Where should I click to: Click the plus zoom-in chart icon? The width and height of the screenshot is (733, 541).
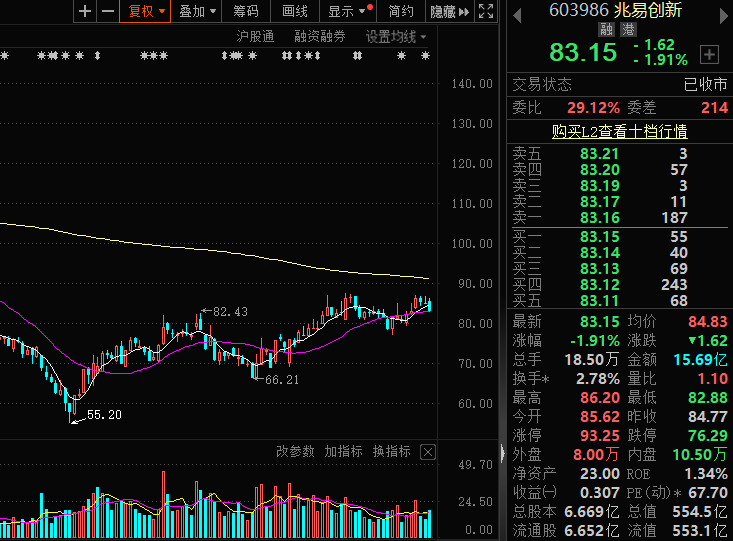pyautogui.click(x=85, y=12)
